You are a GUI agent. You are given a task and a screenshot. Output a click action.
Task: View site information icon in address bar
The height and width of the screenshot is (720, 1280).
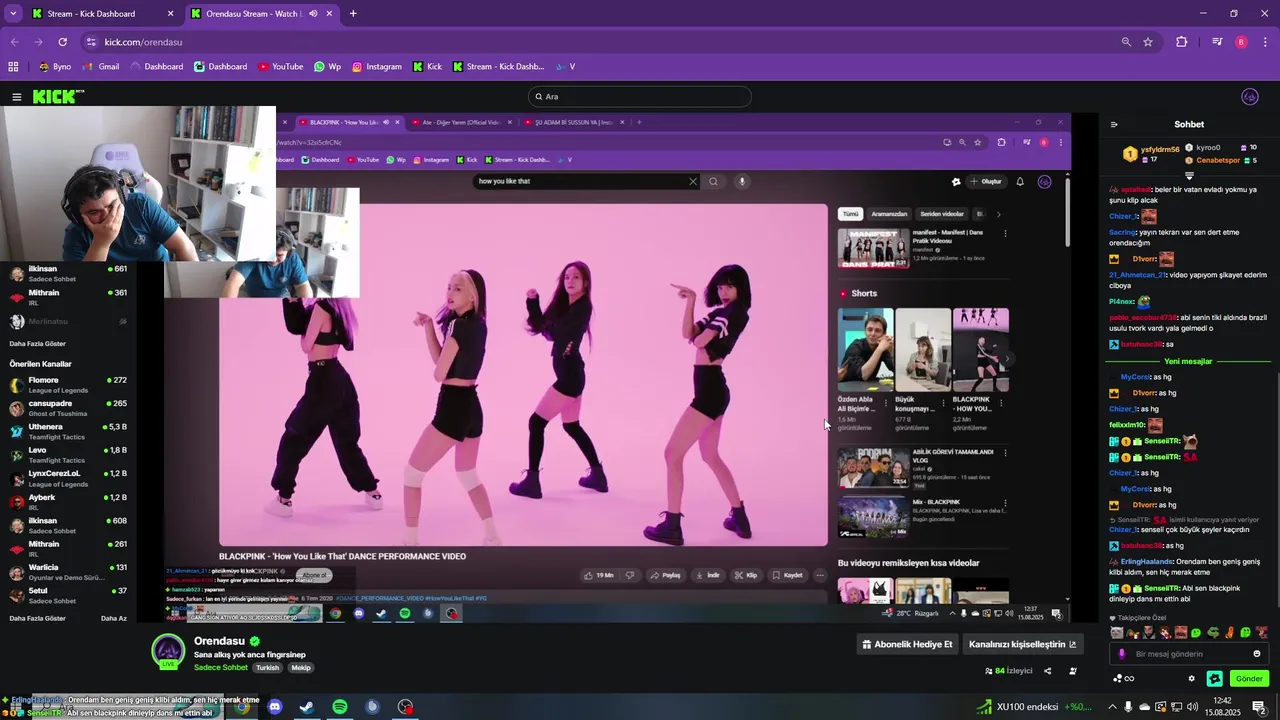(91, 42)
